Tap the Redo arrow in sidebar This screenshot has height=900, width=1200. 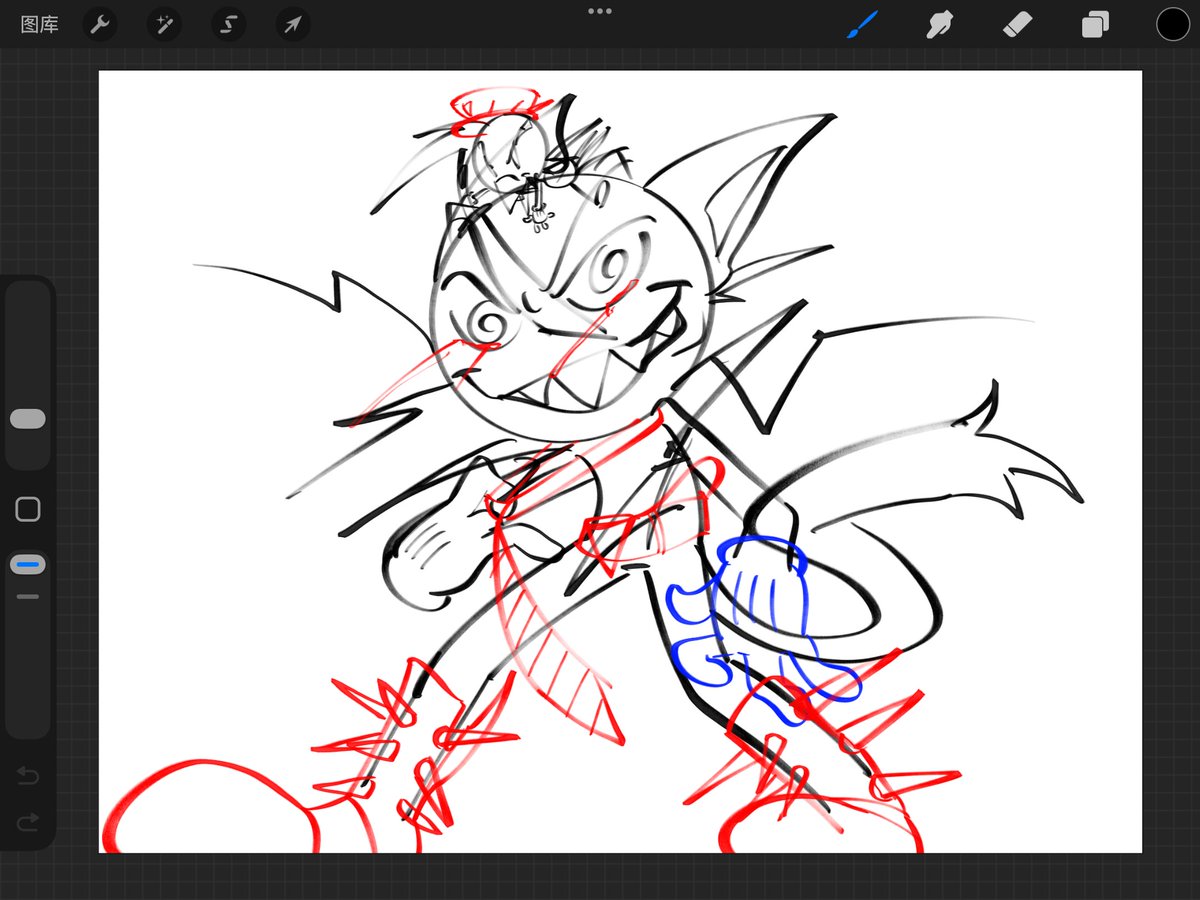point(28,822)
